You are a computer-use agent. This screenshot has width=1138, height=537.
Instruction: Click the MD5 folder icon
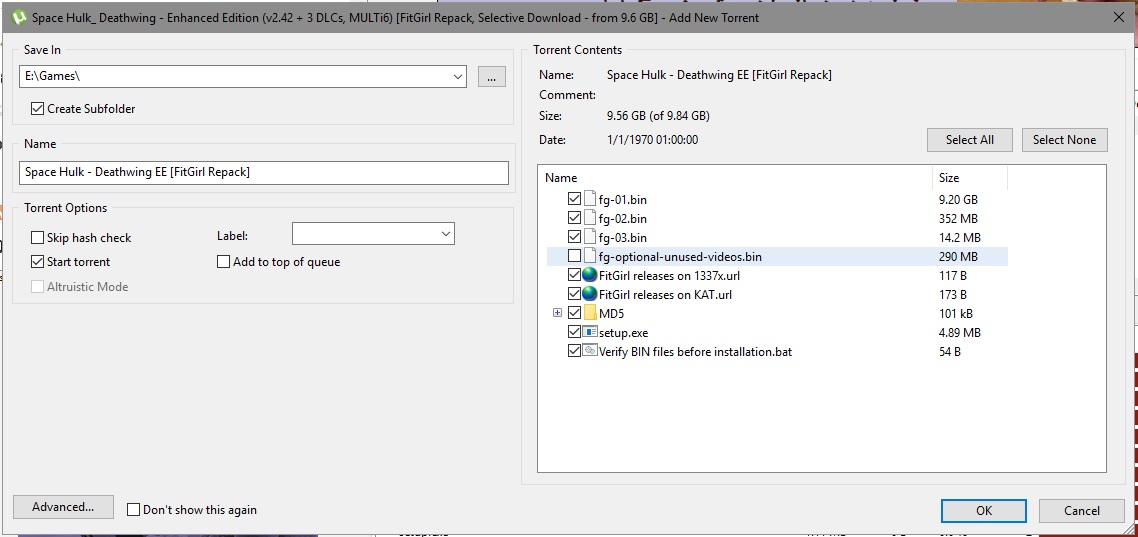pyautogui.click(x=590, y=313)
